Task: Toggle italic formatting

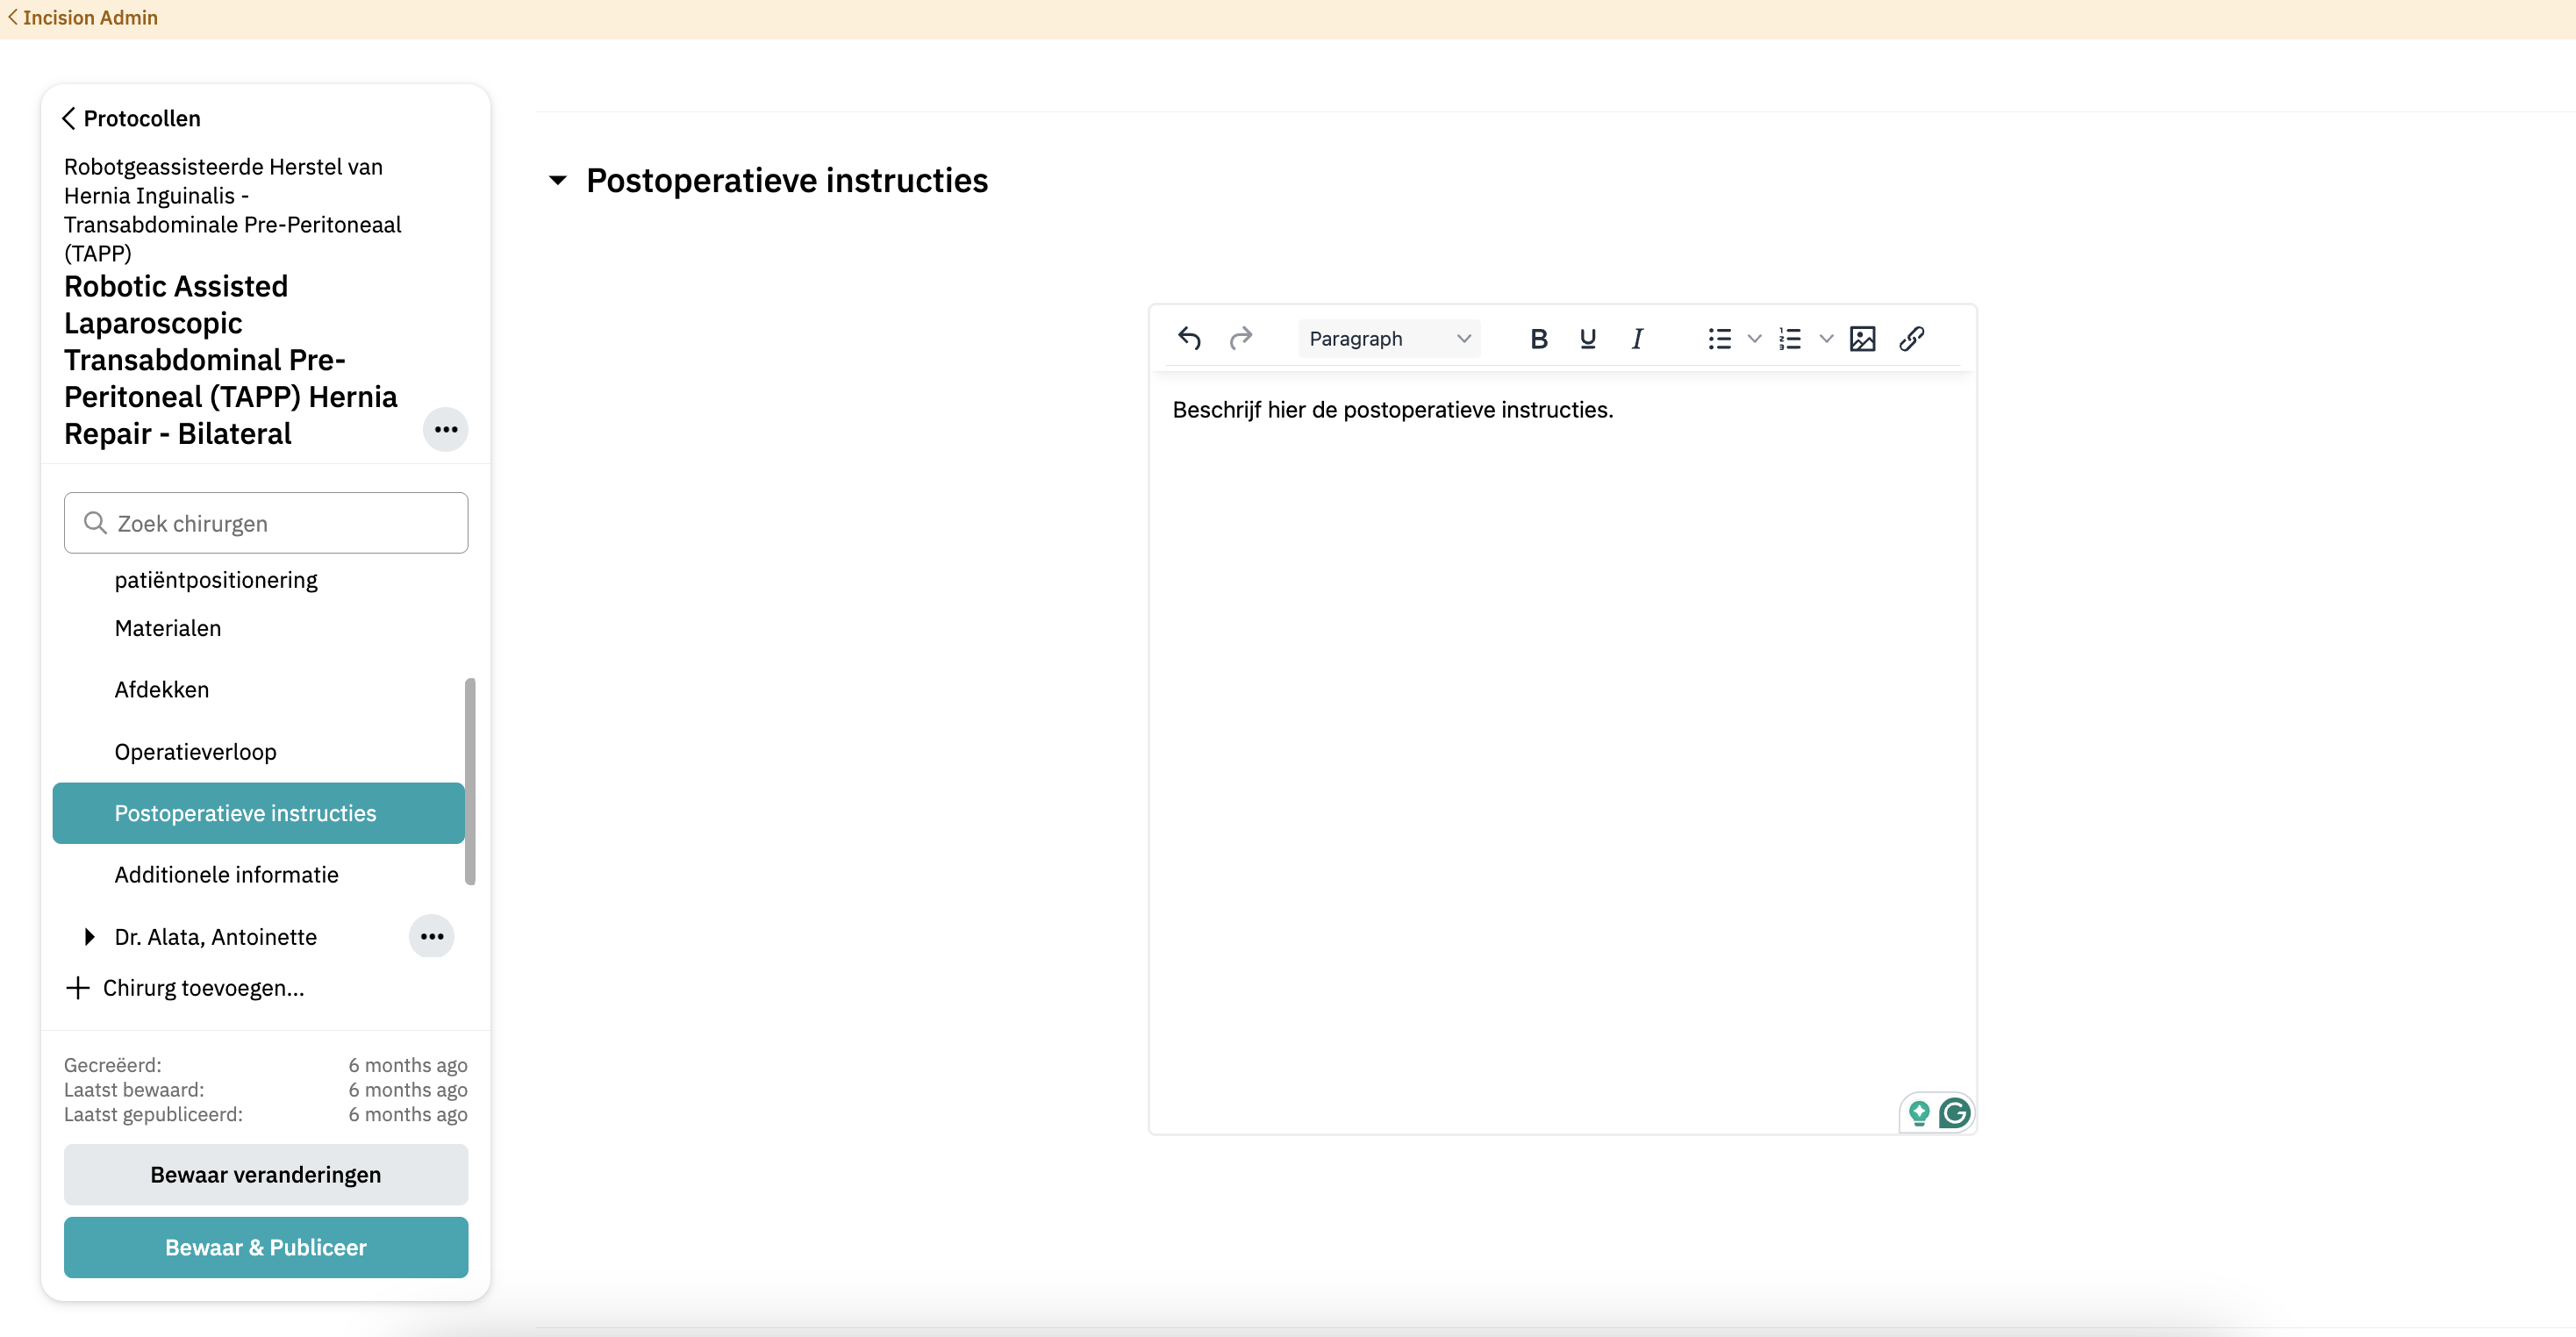Action: (x=1637, y=338)
